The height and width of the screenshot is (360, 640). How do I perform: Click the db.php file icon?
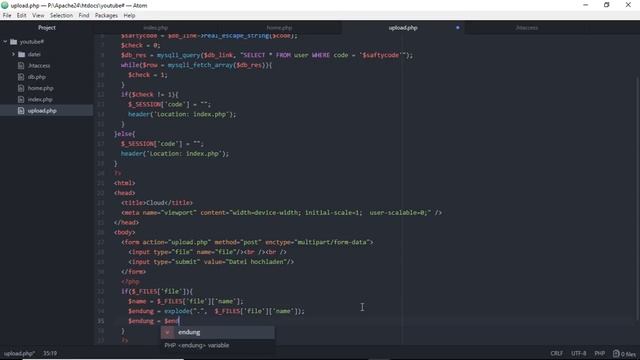(x=21, y=77)
